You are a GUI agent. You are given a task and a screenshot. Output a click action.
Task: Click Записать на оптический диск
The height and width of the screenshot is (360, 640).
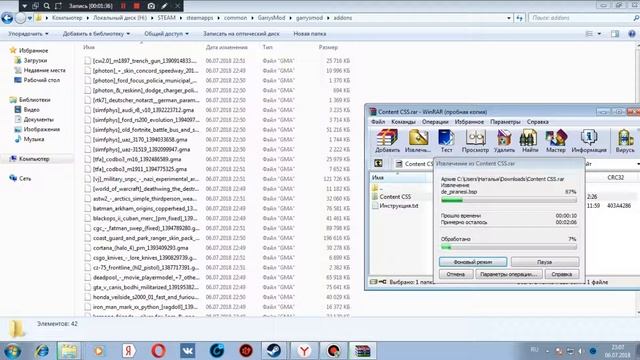(x=241, y=34)
